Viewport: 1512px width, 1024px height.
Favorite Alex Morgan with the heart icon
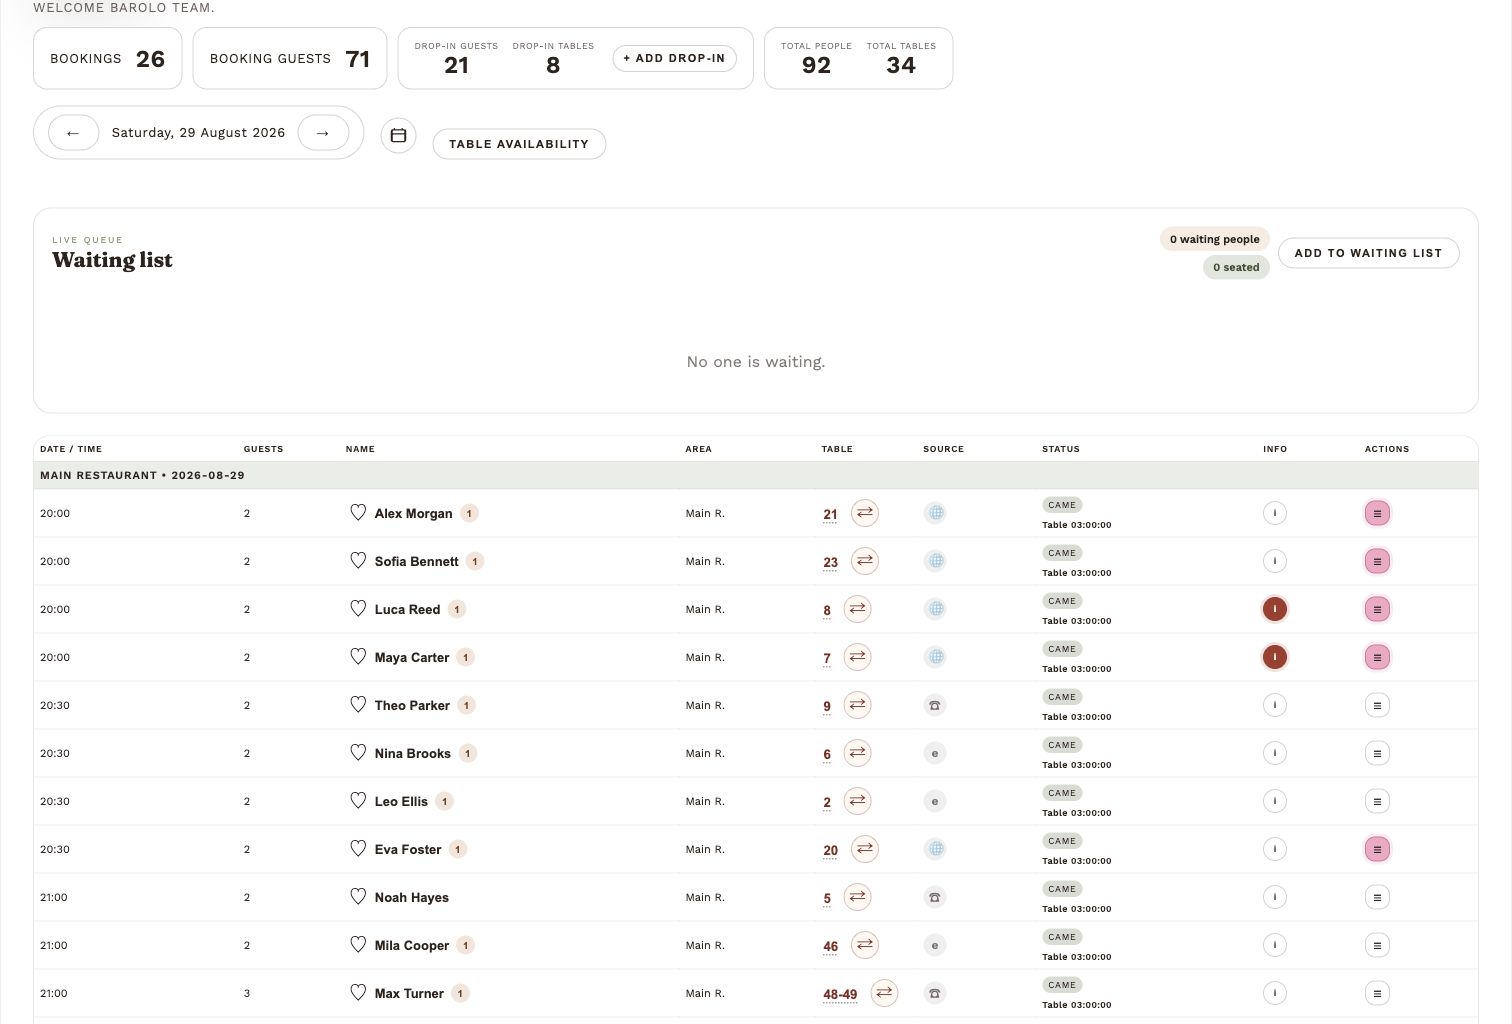(x=358, y=512)
